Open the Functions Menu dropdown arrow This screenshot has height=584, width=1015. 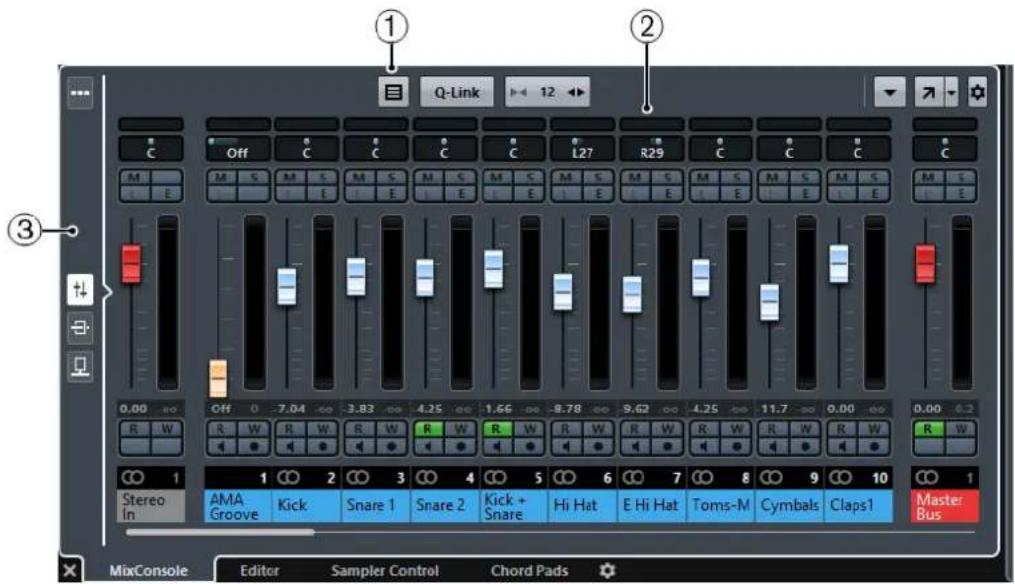point(890,93)
